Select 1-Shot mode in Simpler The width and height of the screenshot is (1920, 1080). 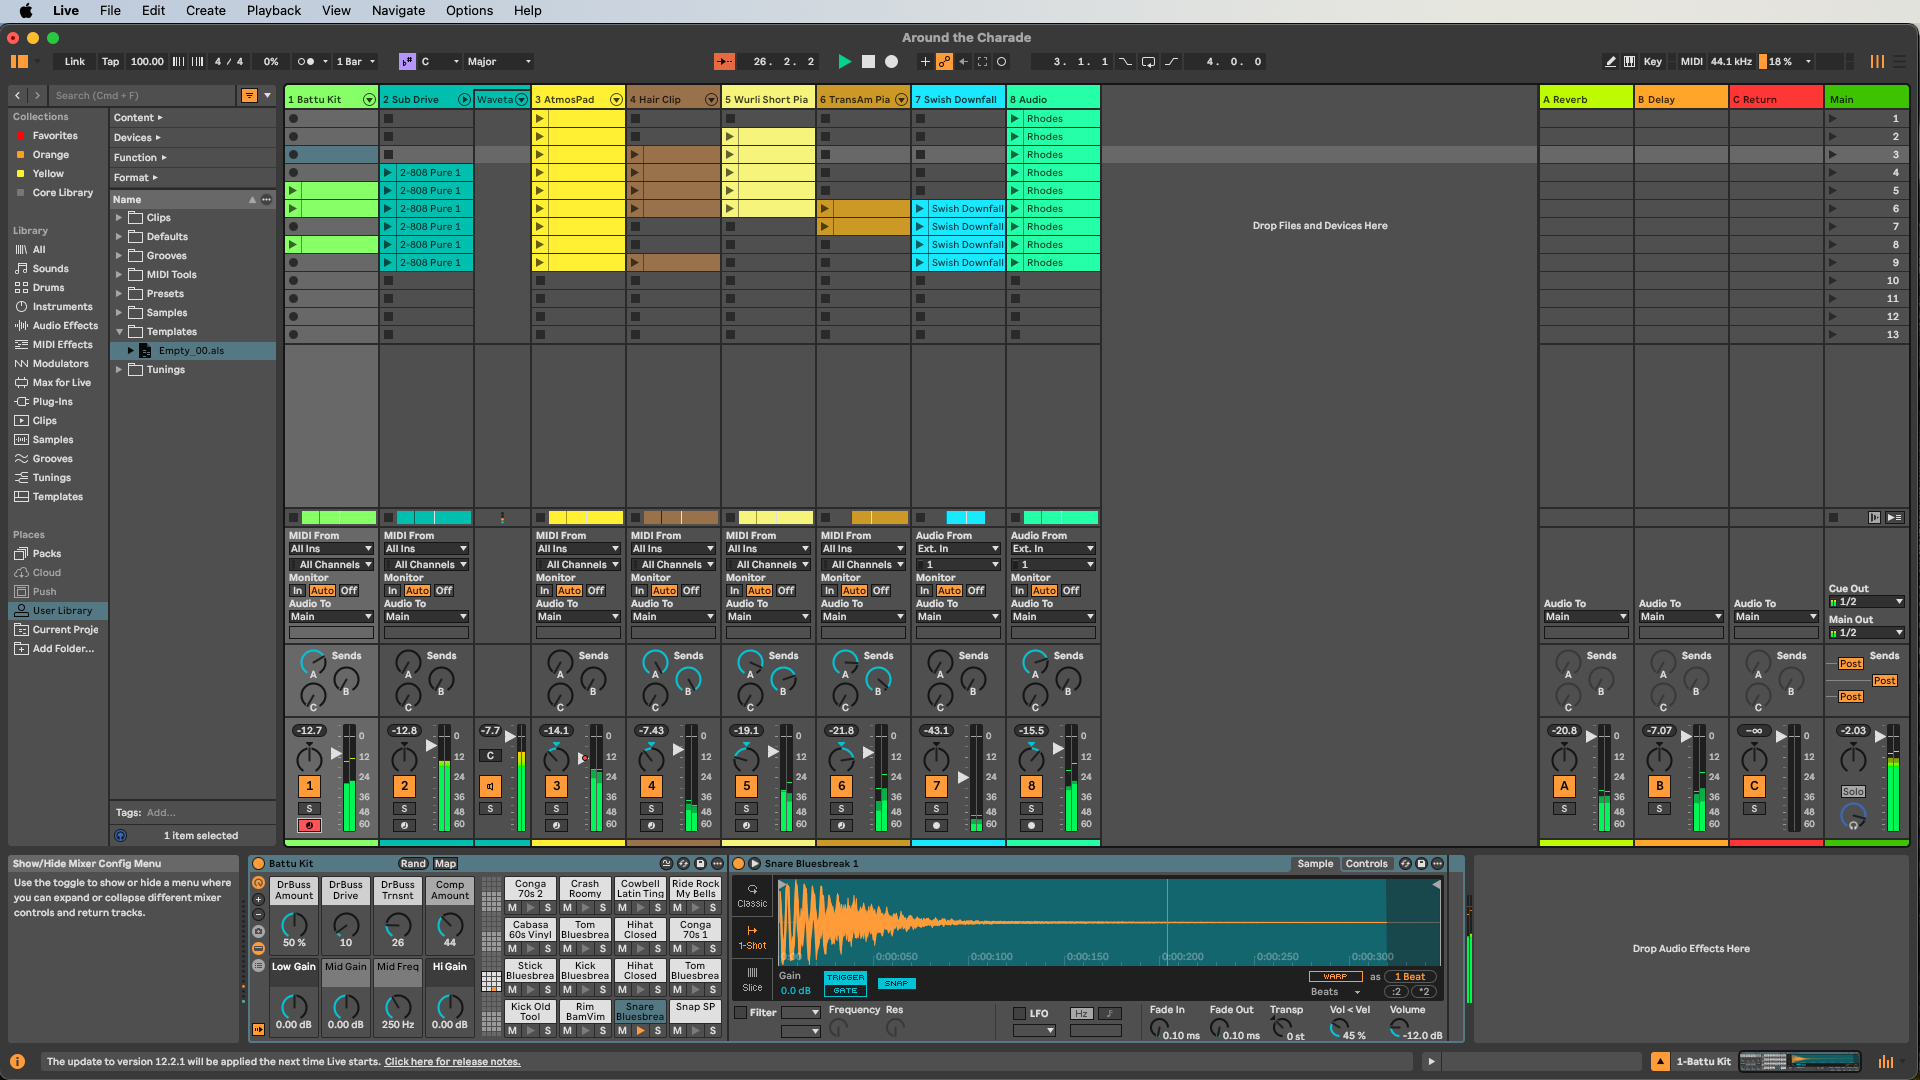coord(752,937)
